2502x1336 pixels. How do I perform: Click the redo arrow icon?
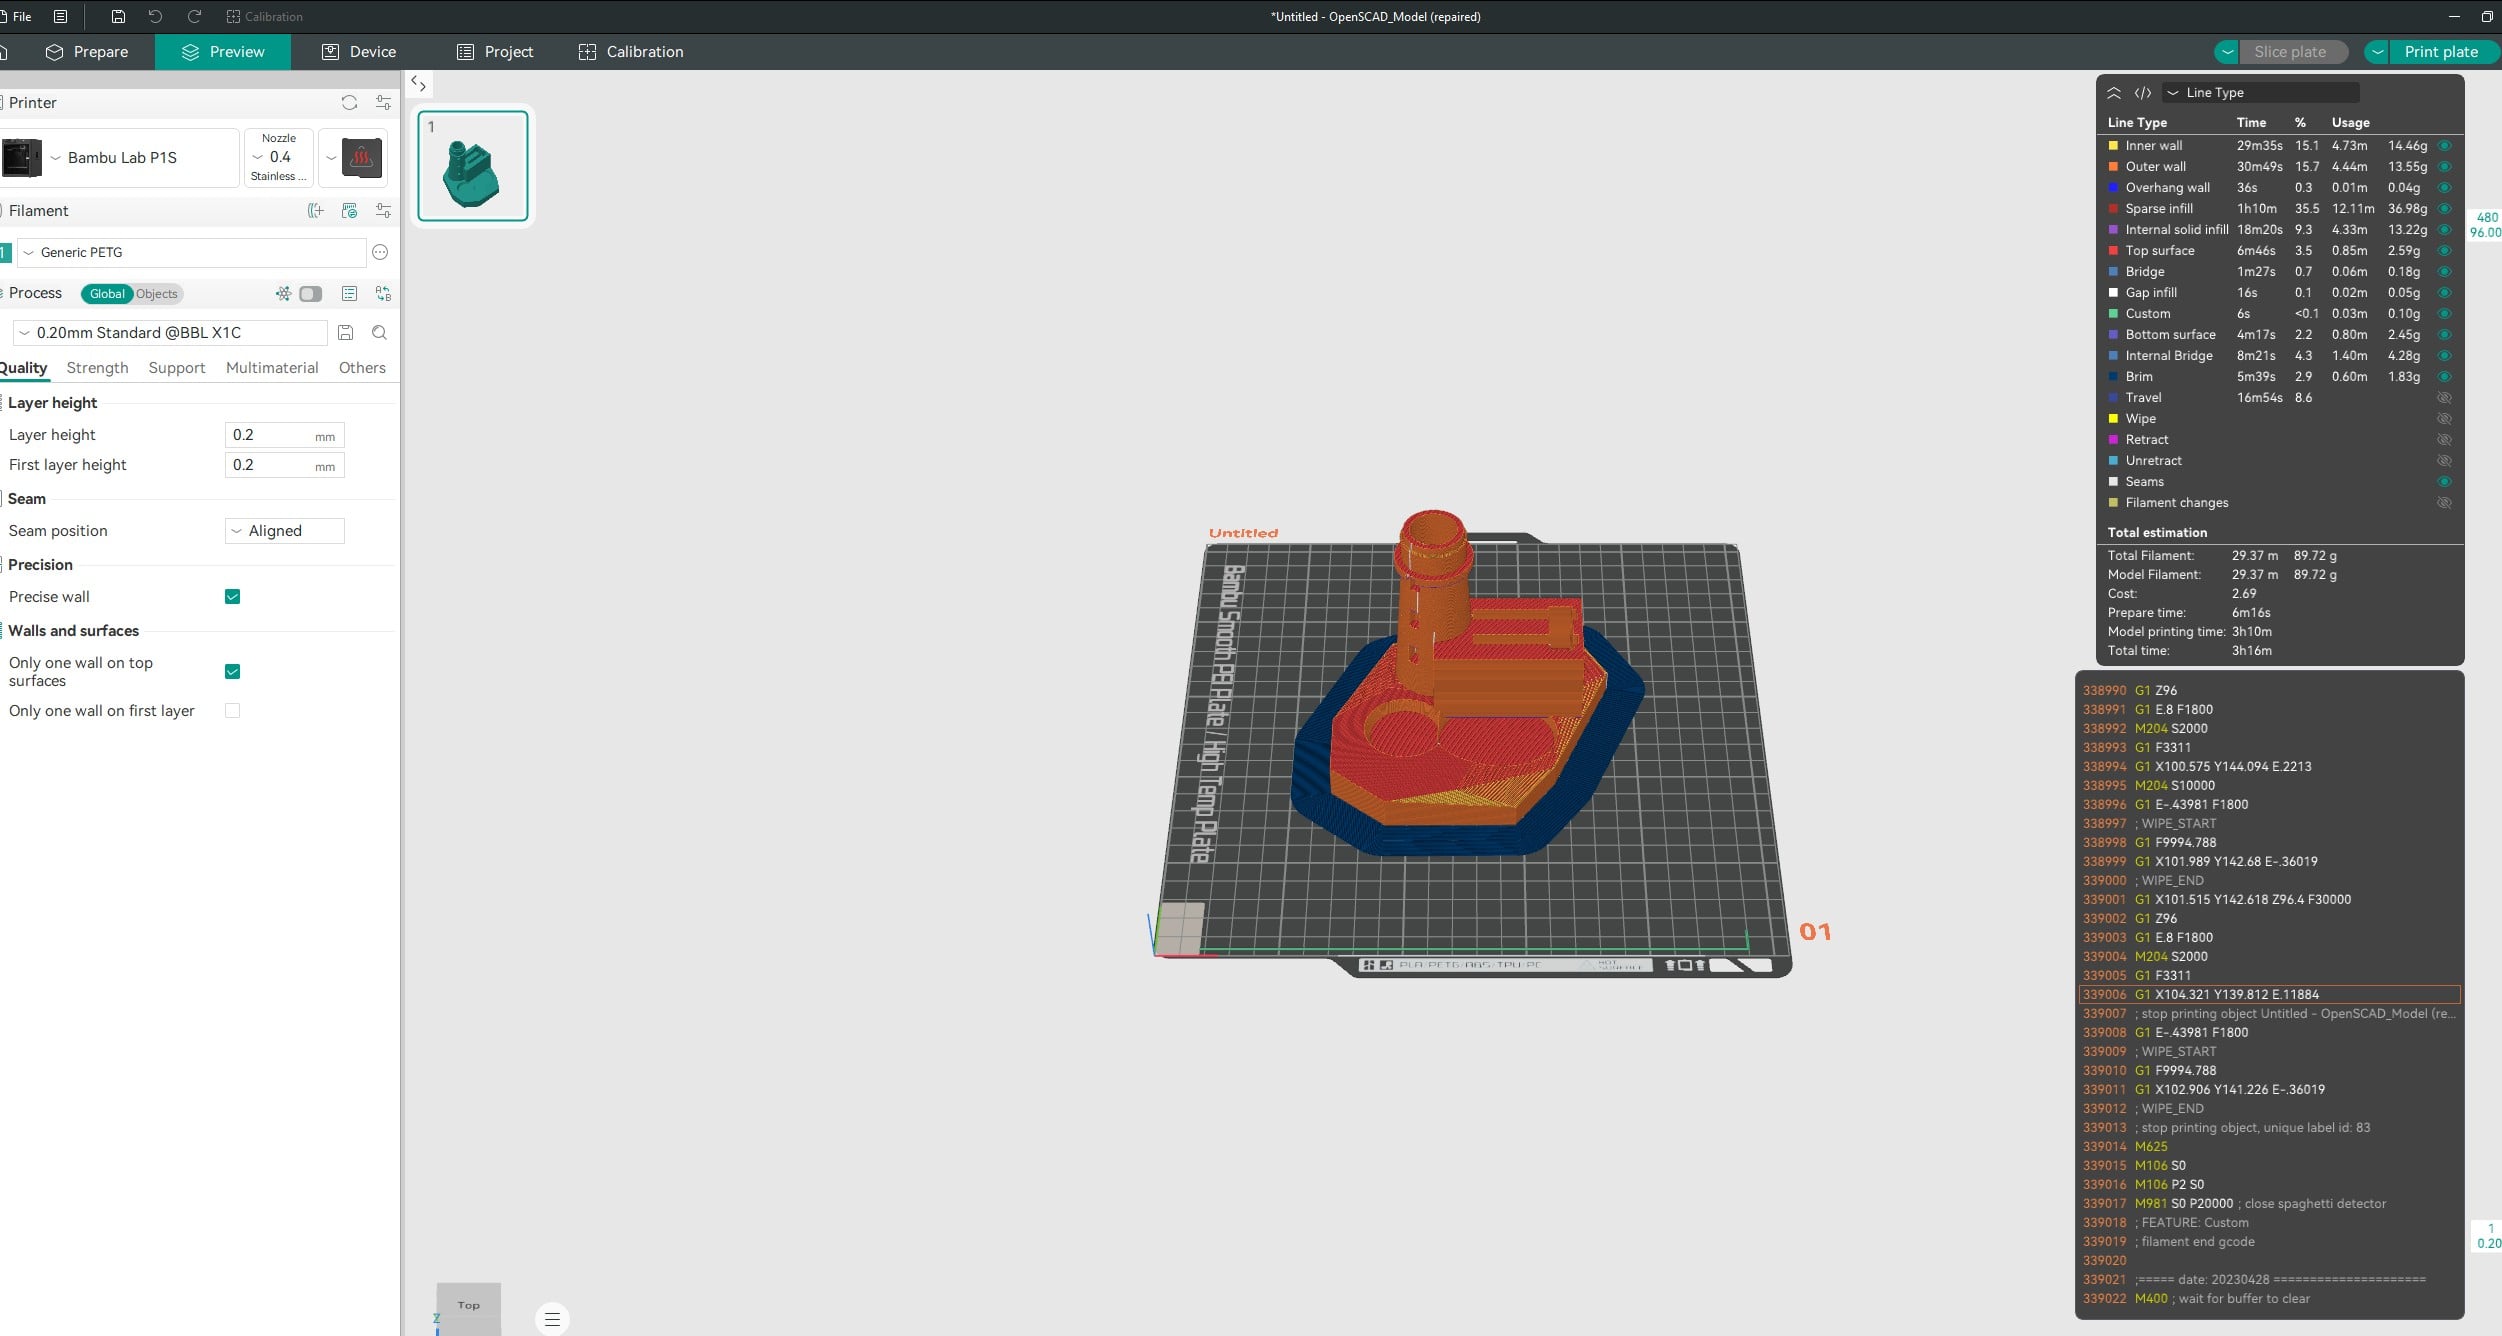194,16
